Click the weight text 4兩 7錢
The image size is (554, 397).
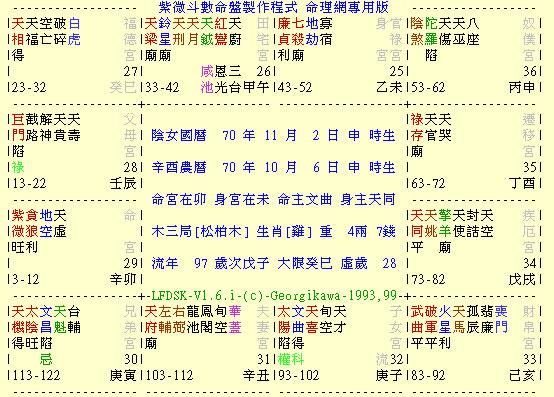tap(371, 232)
